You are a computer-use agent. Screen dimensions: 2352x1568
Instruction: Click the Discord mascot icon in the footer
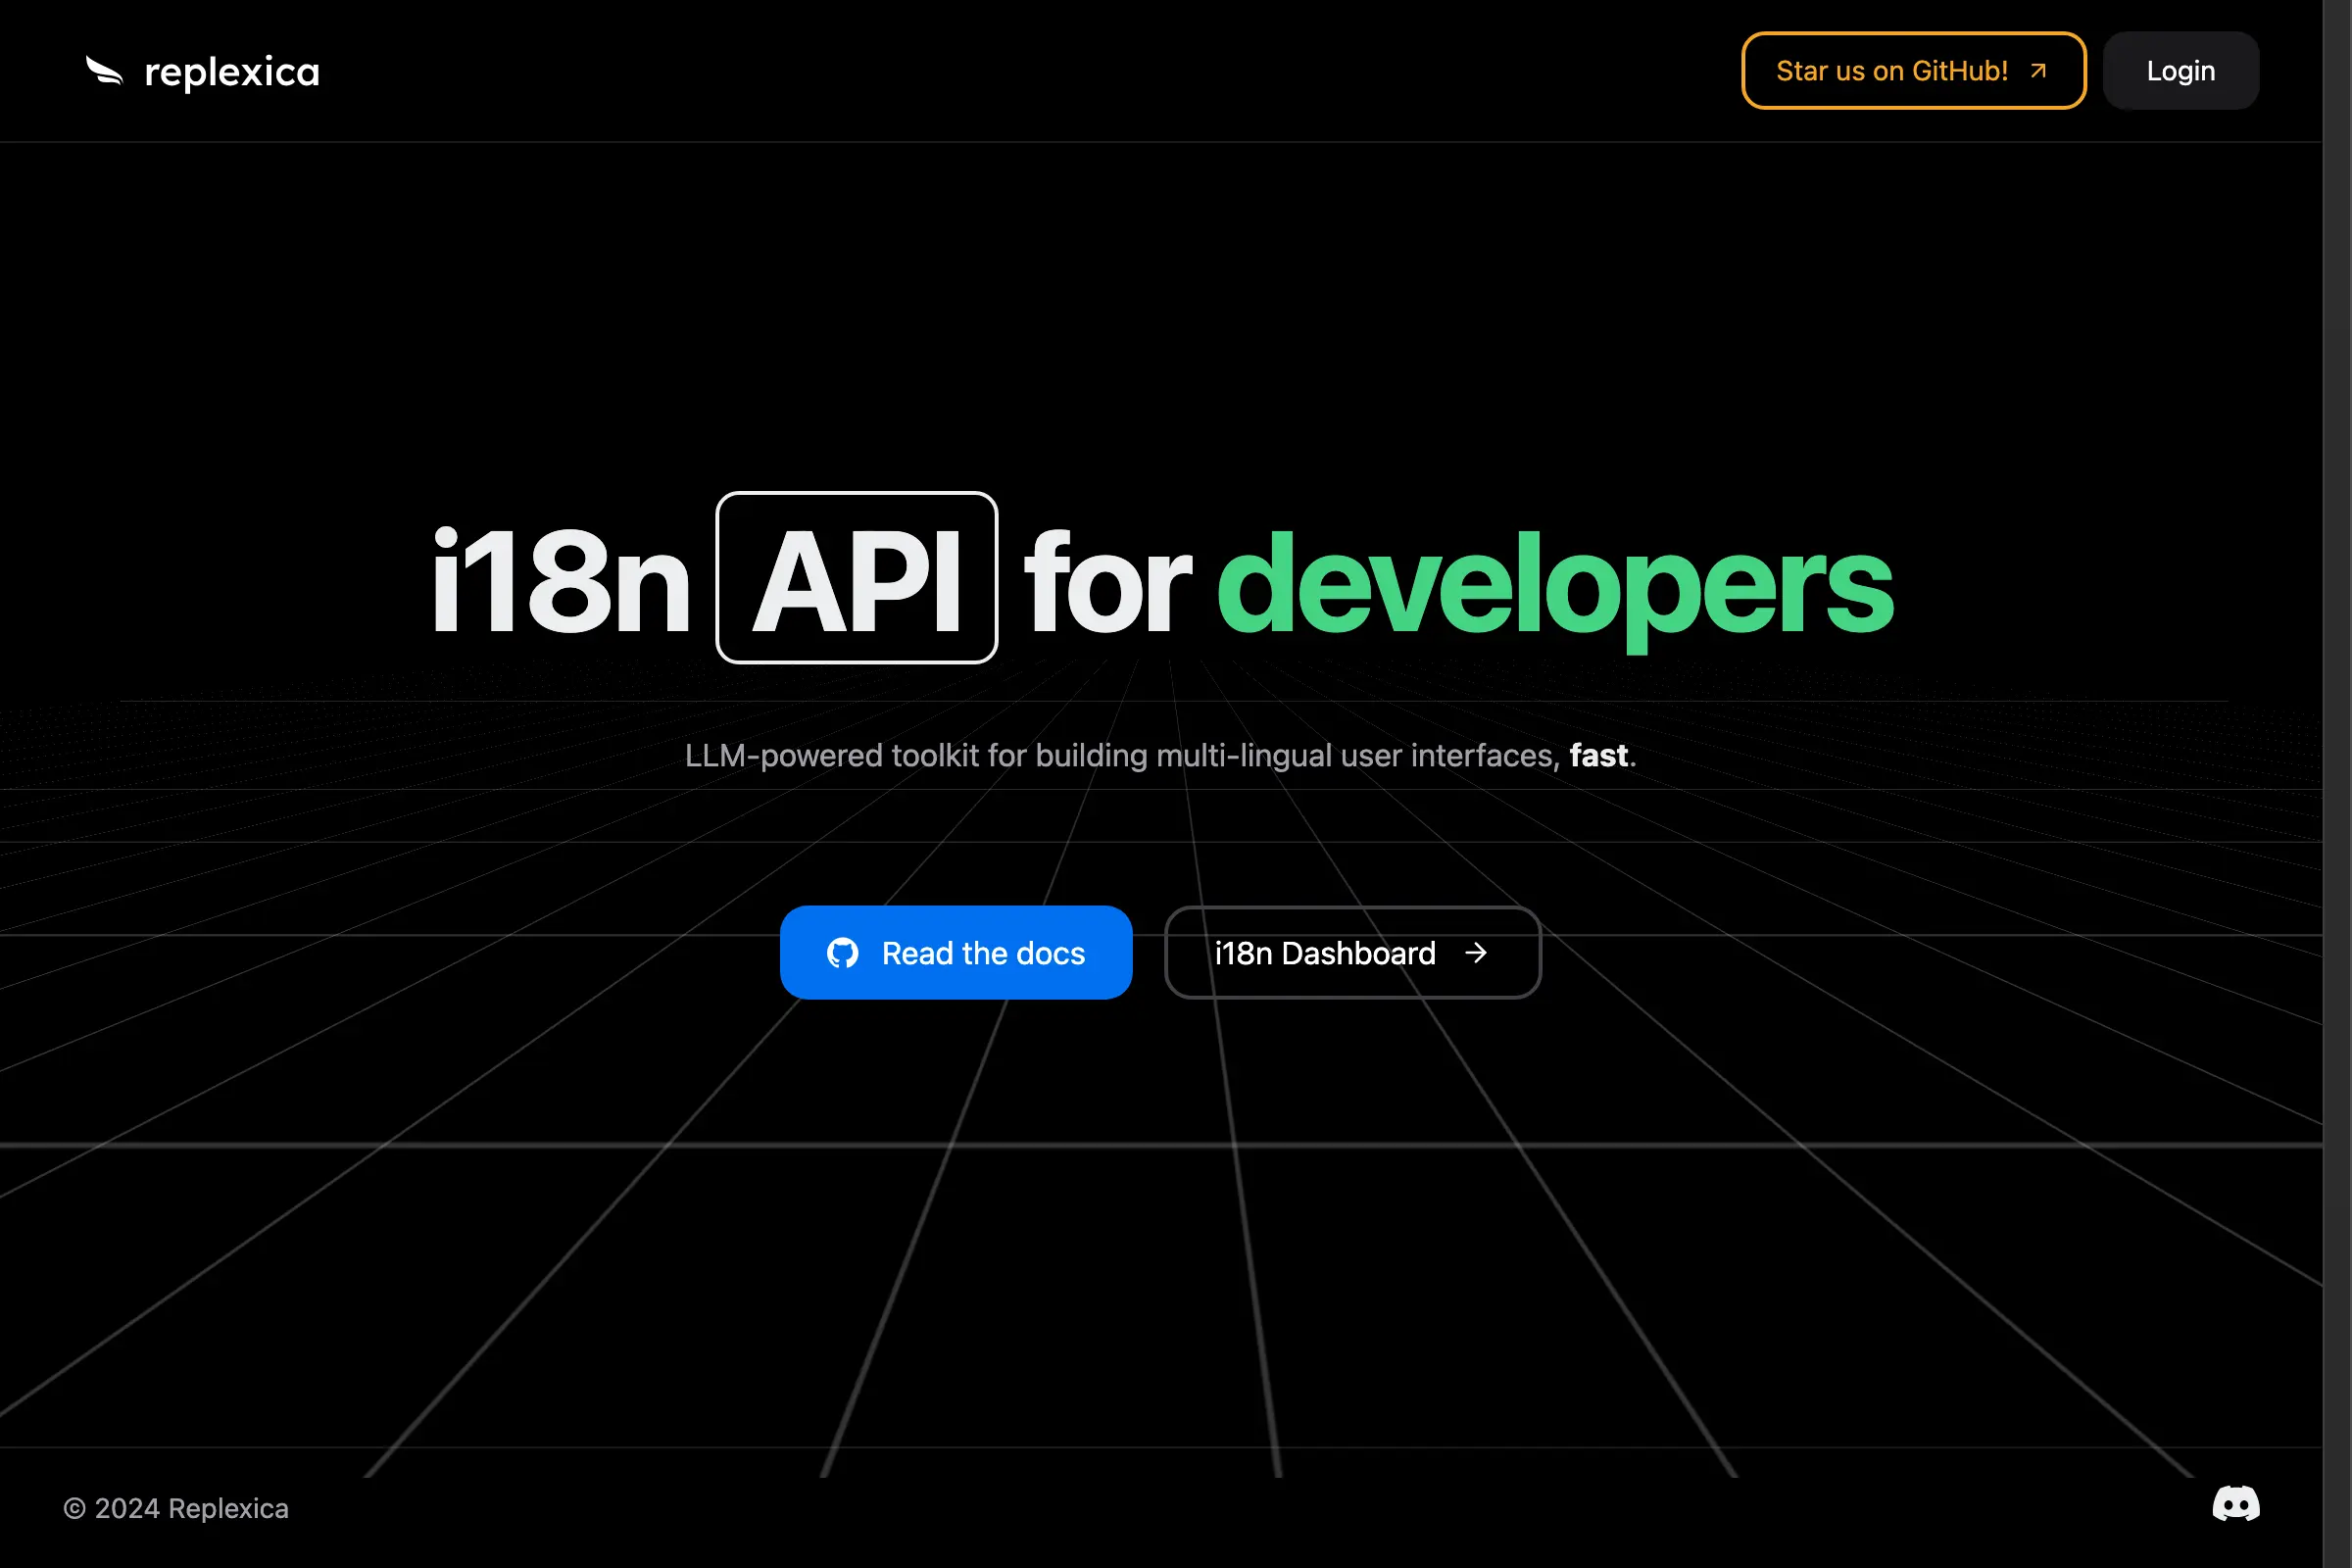[x=2236, y=1503]
